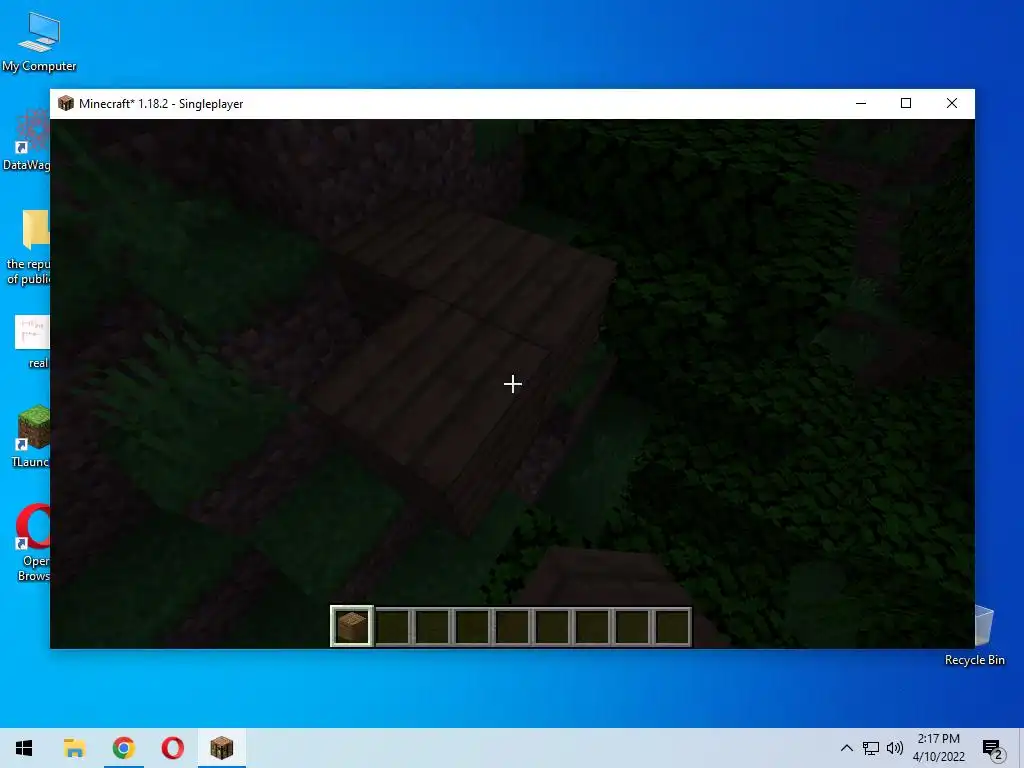Close the Minecraft window
The width and height of the screenshot is (1024, 768).
[x=952, y=103]
